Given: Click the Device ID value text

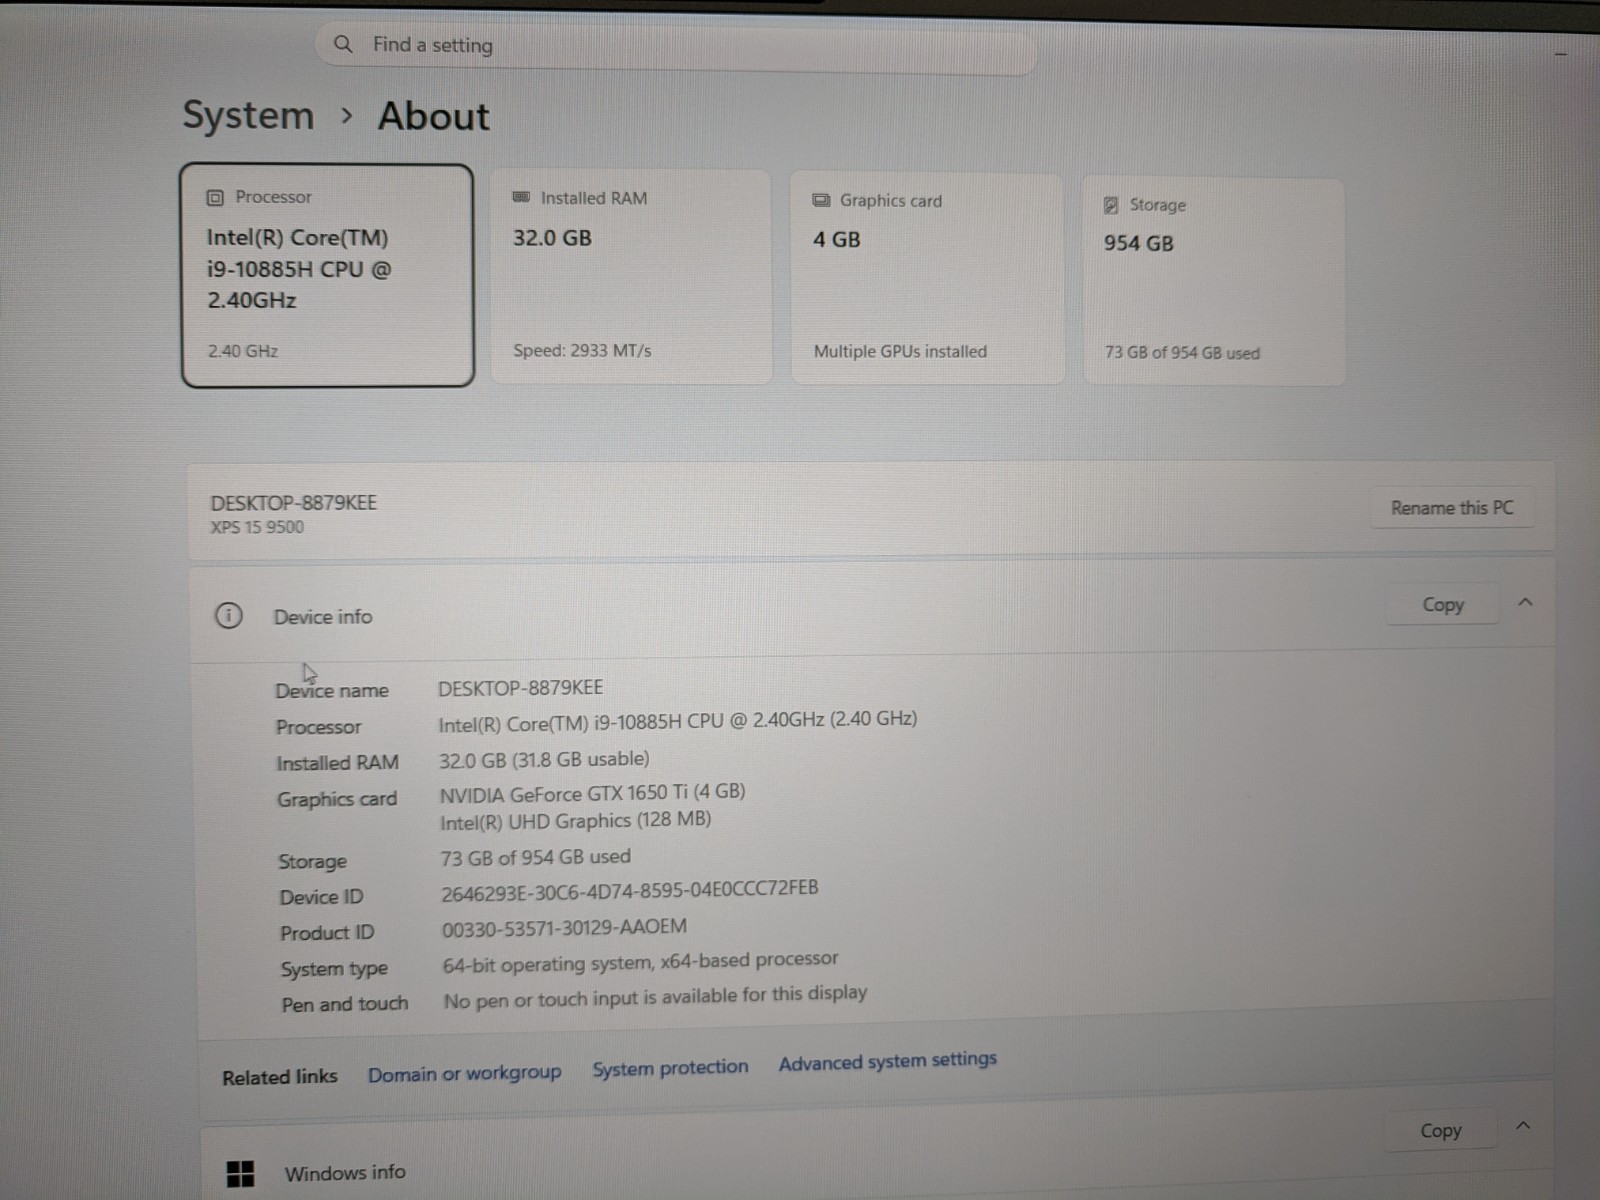Looking at the screenshot, I should [629, 889].
